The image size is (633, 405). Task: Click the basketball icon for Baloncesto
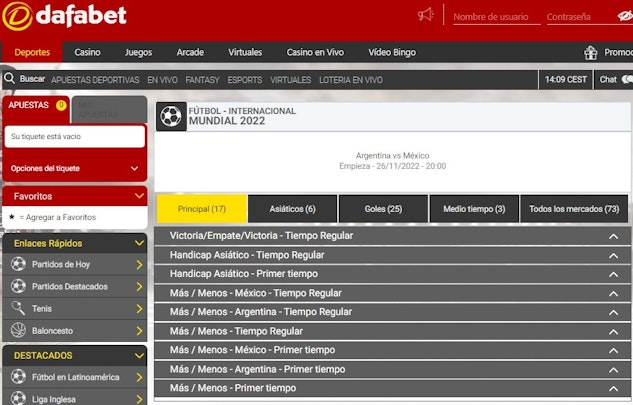[x=18, y=330]
